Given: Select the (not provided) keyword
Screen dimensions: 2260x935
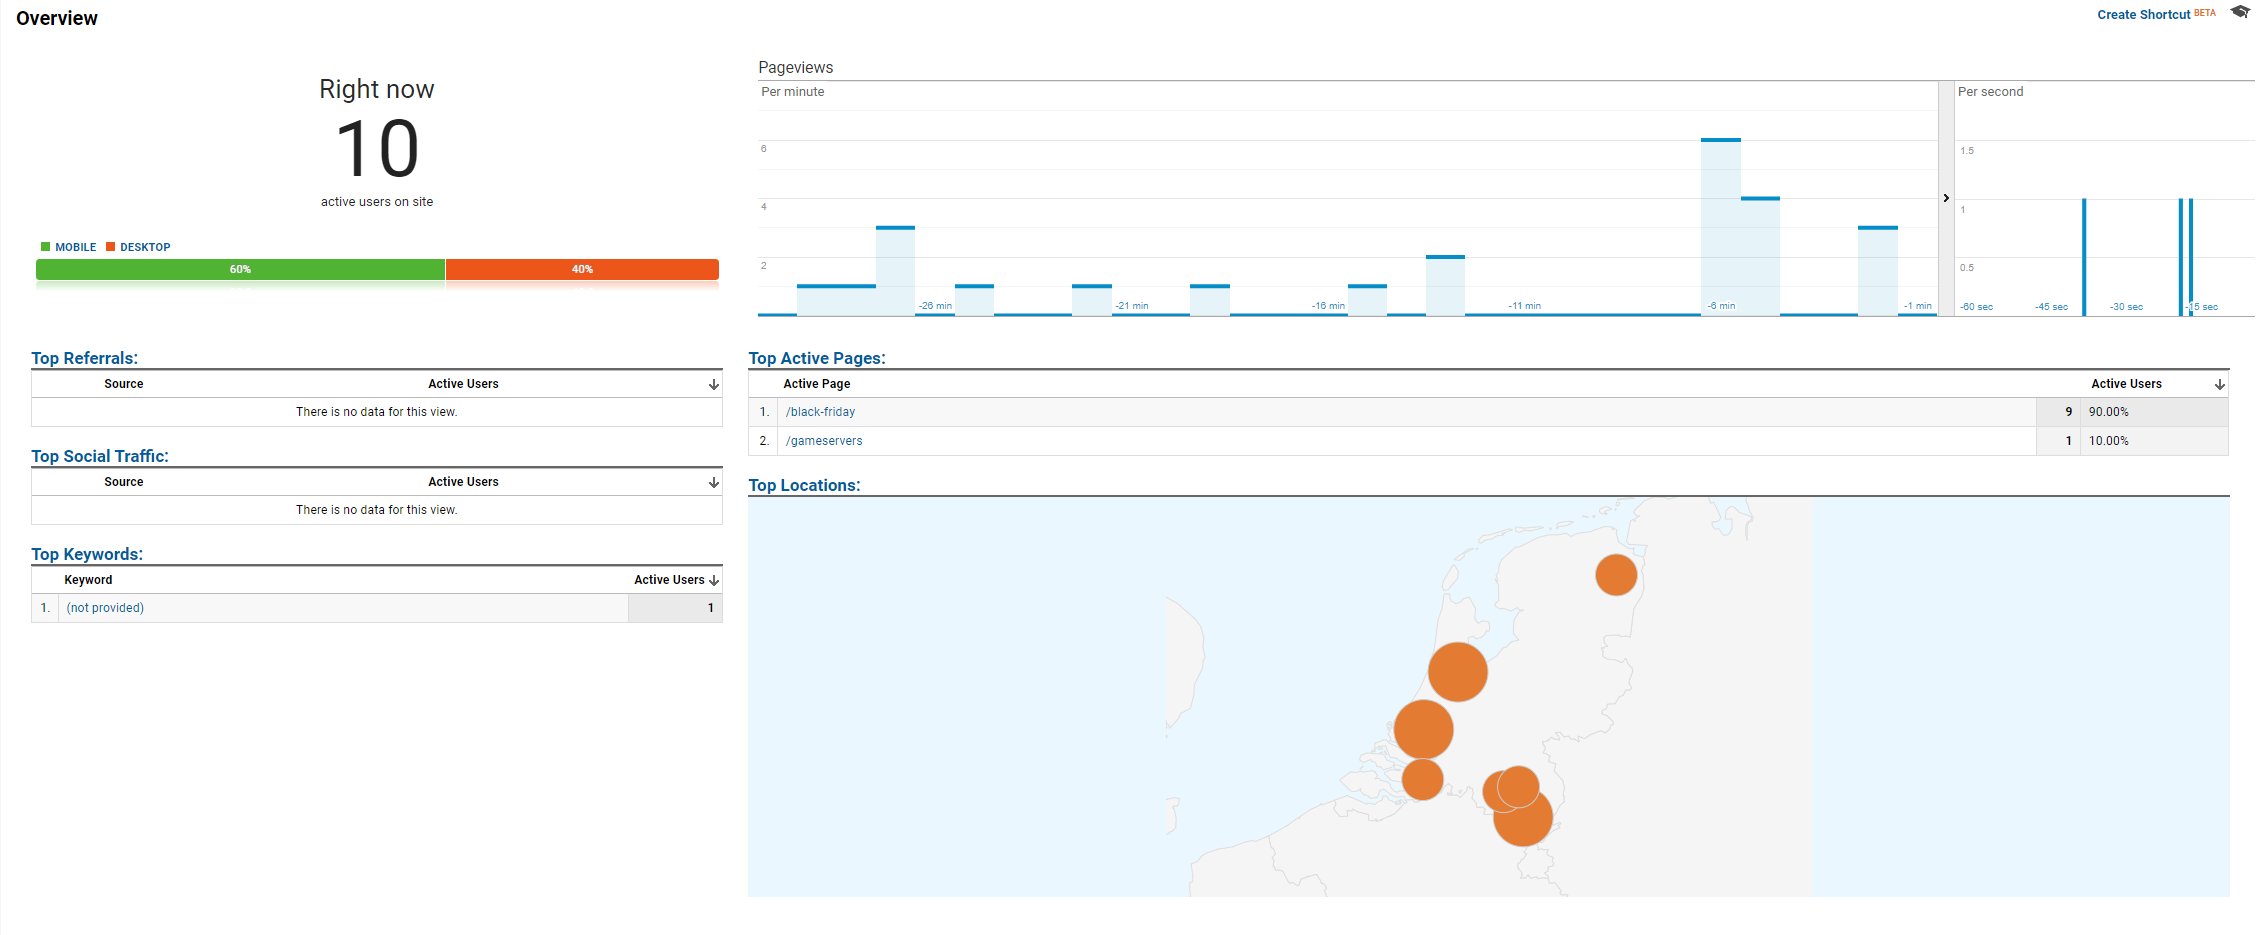Looking at the screenshot, I should point(105,608).
